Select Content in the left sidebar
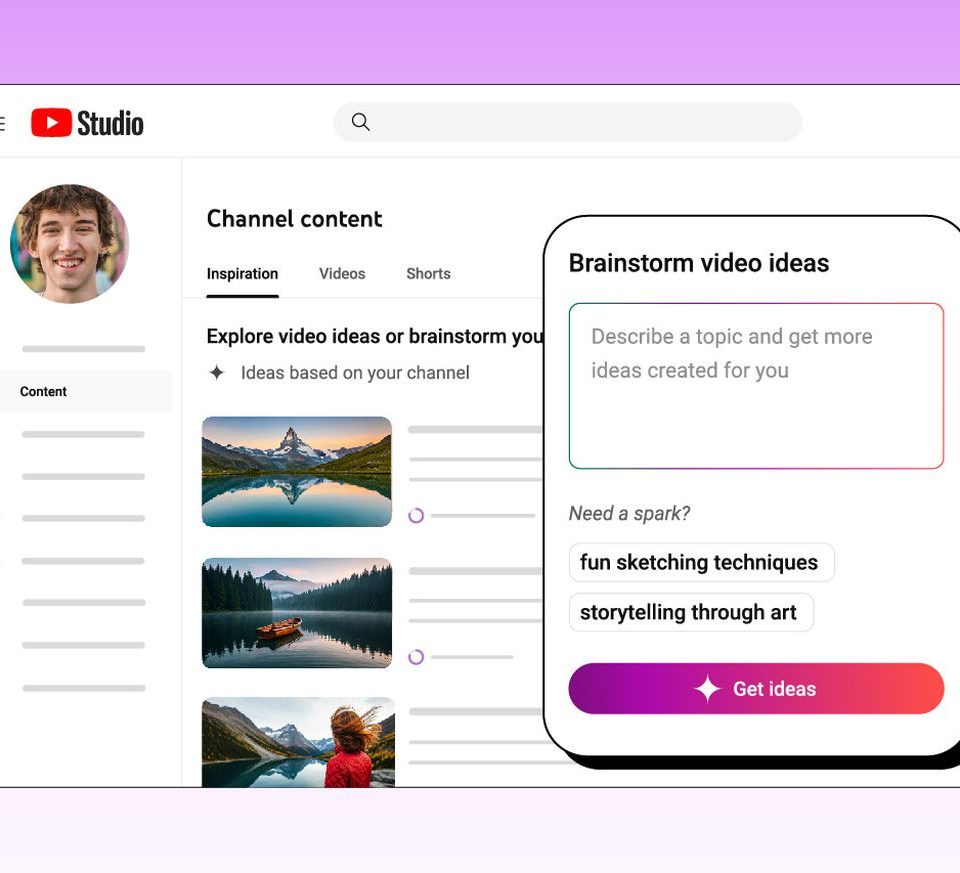The height and width of the screenshot is (873, 960). [x=44, y=392]
